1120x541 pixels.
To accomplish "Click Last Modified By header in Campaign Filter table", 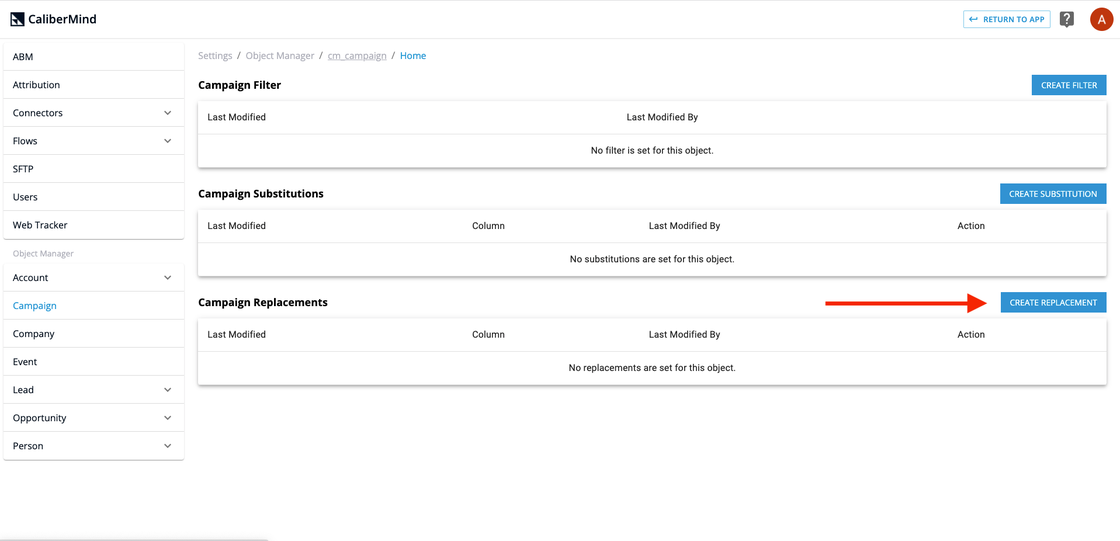I will click(x=662, y=117).
